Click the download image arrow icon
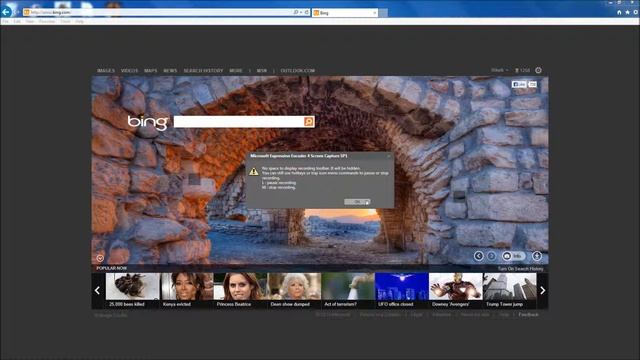 click(537, 256)
